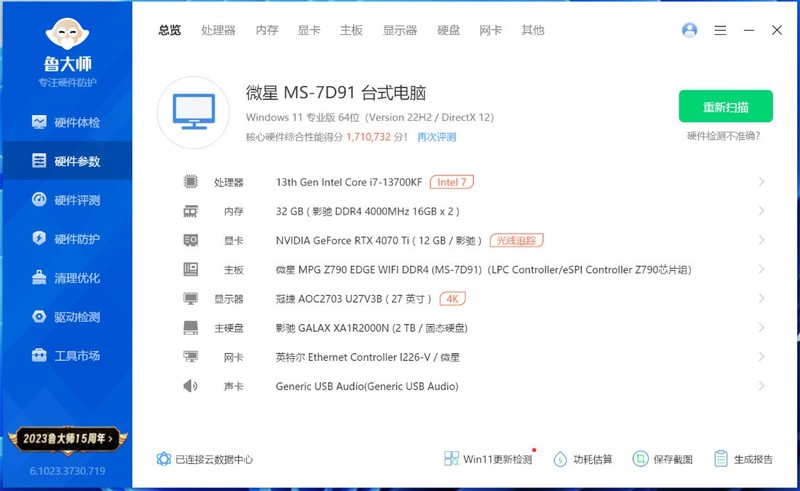The image size is (800, 491).
Task: Click the 重新扫描 rescan button
Action: click(x=726, y=106)
